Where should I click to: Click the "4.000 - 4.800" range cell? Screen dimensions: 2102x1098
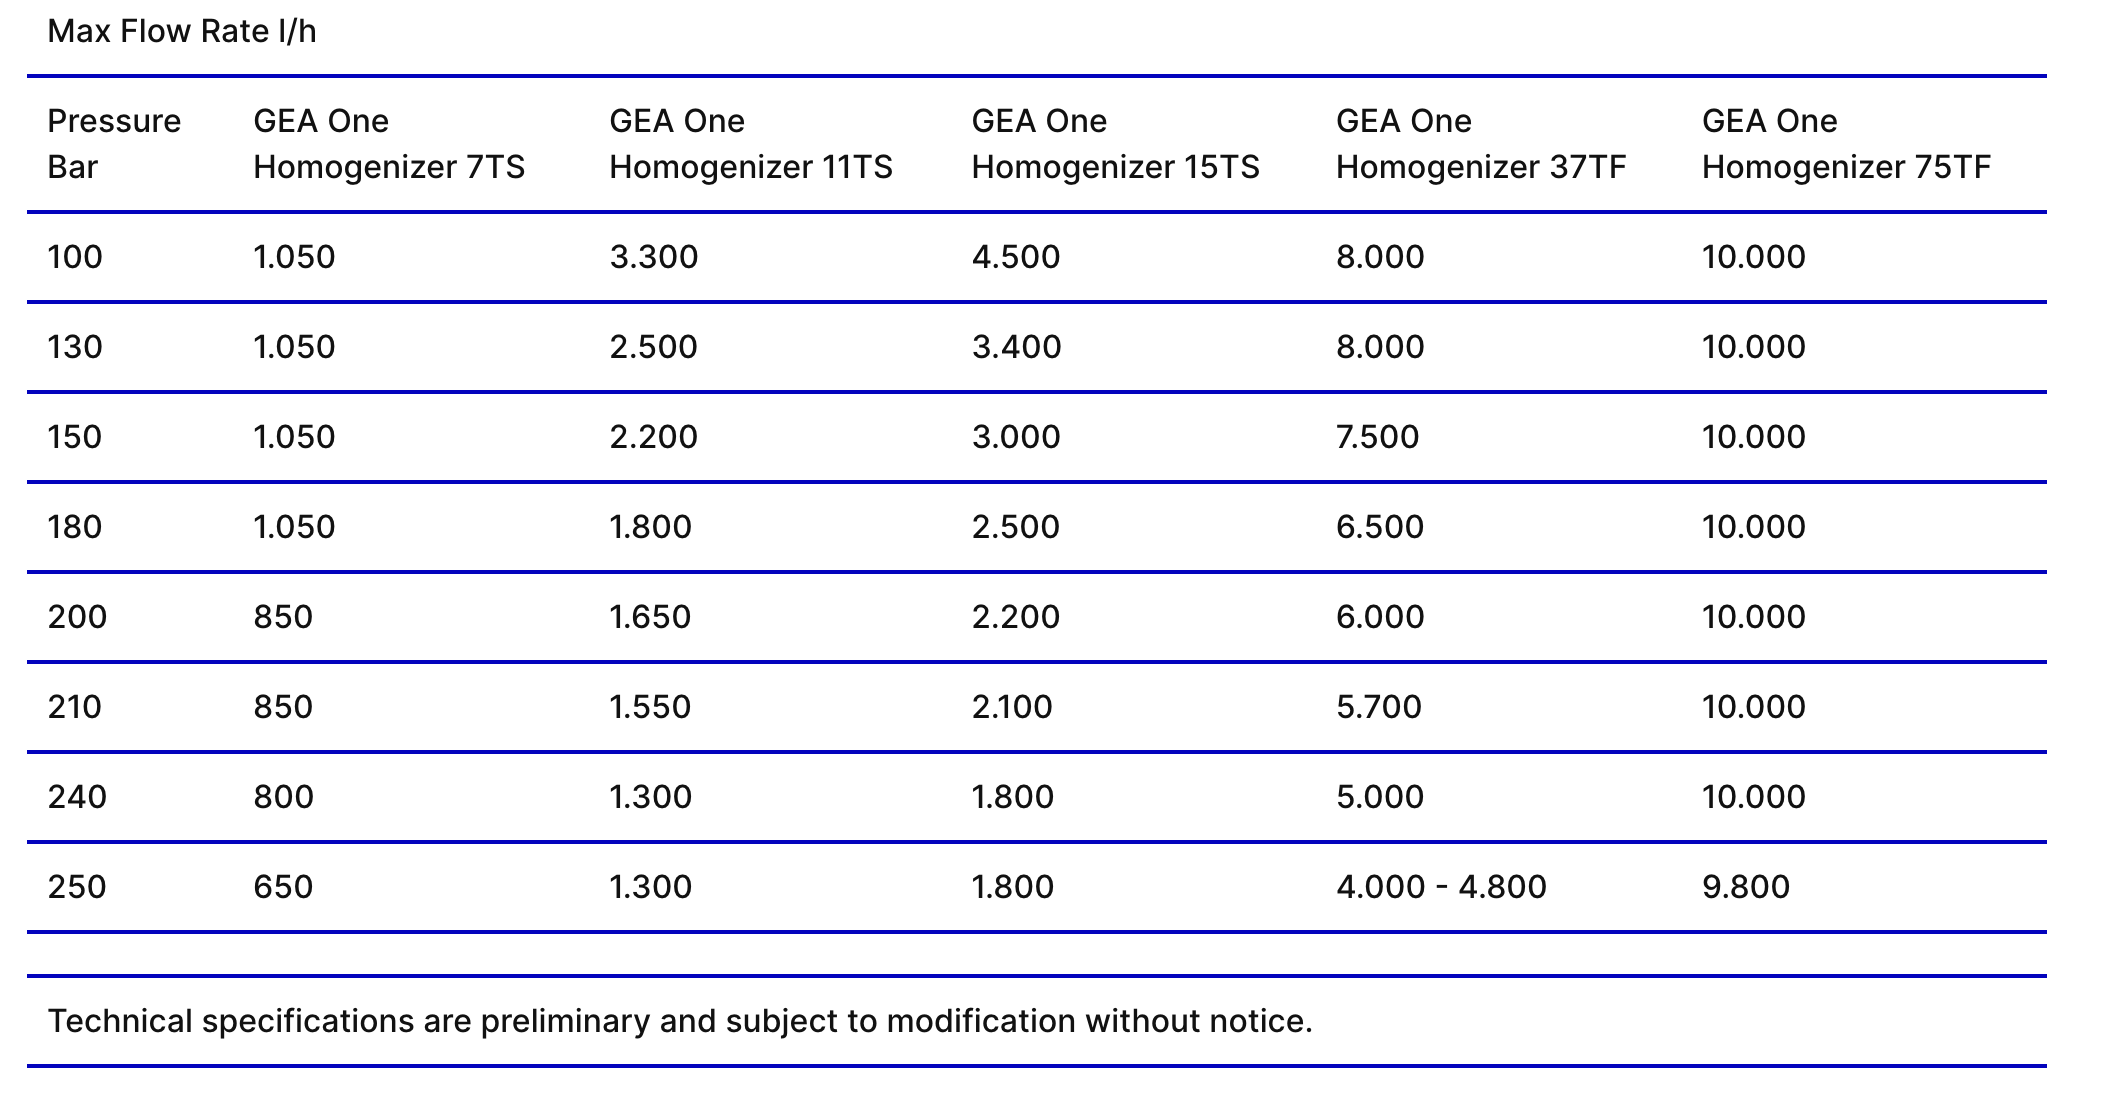pos(1440,887)
